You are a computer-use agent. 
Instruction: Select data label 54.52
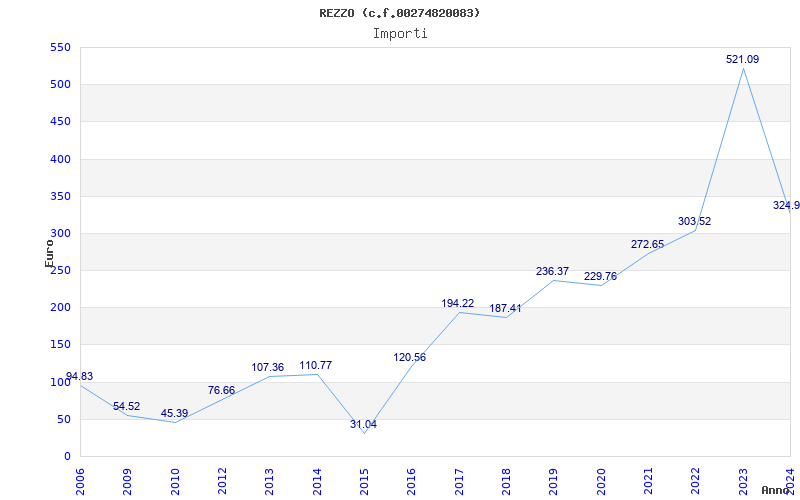127,407
